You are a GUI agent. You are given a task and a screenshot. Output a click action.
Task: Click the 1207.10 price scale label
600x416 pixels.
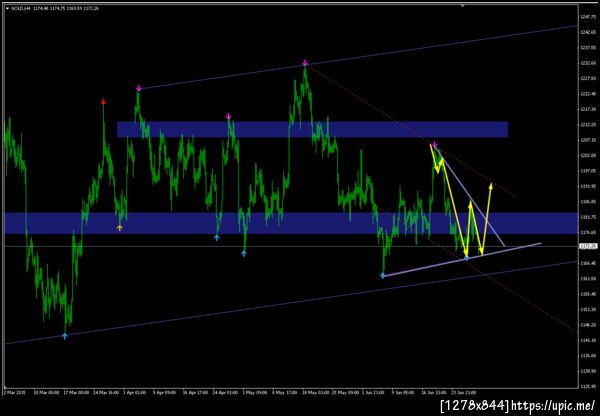(x=588, y=140)
